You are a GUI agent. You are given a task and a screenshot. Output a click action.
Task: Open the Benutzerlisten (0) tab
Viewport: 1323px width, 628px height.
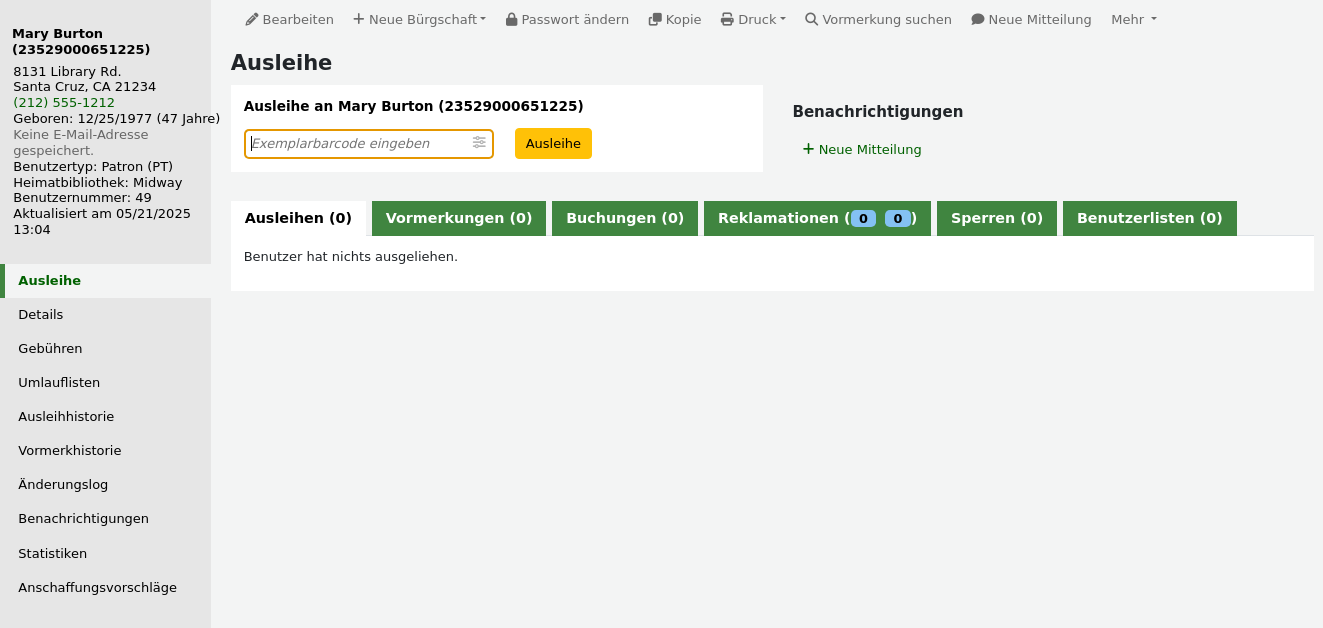pyautogui.click(x=1150, y=218)
